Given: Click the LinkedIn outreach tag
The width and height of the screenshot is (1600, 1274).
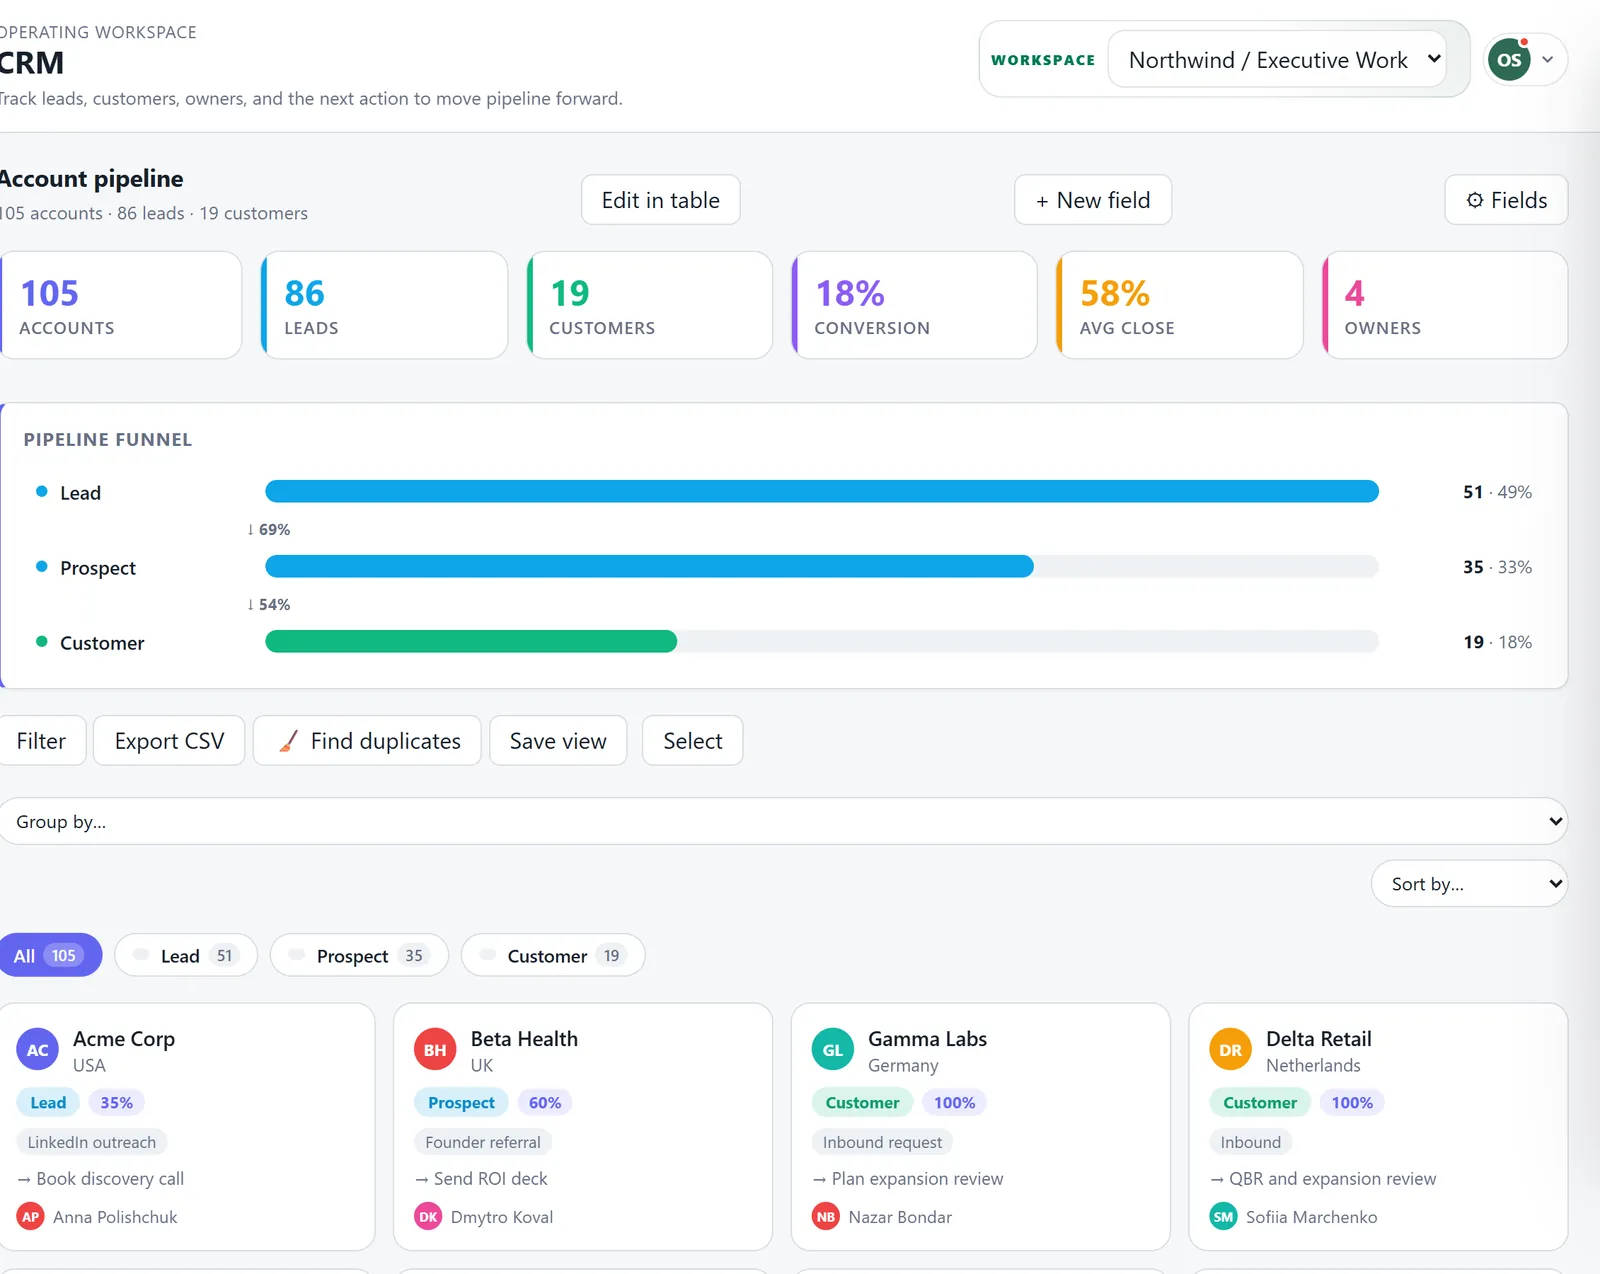Looking at the screenshot, I should point(92,1142).
